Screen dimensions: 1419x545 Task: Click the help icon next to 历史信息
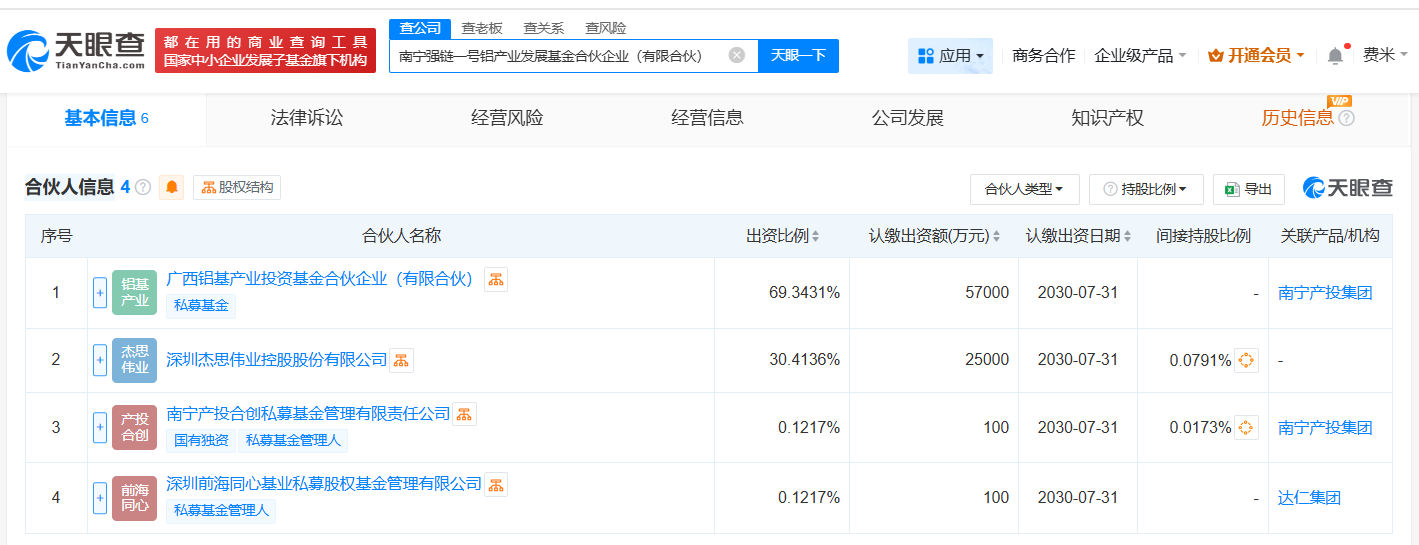click(1346, 119)
